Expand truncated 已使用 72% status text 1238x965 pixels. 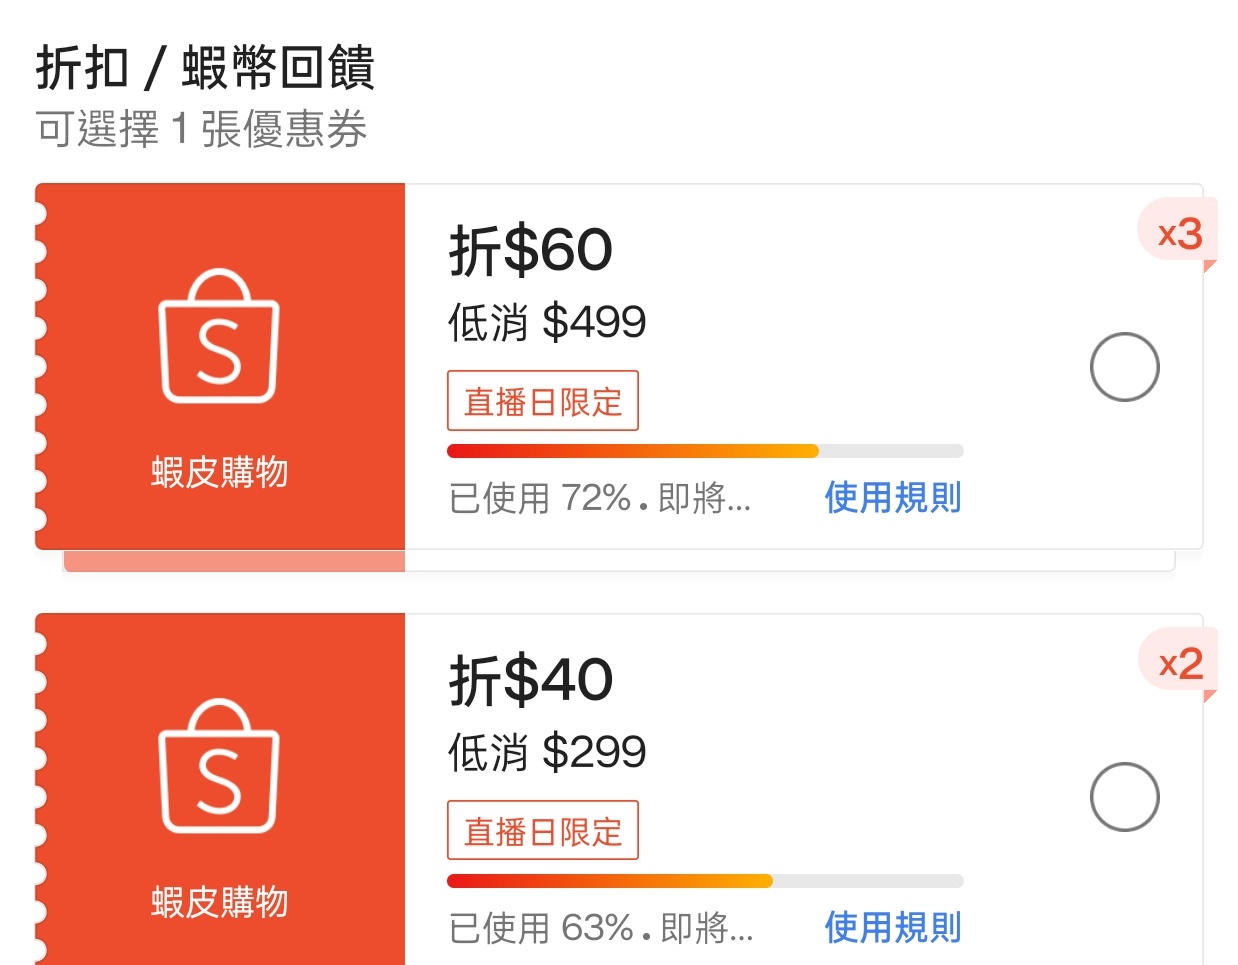[600, 497]
